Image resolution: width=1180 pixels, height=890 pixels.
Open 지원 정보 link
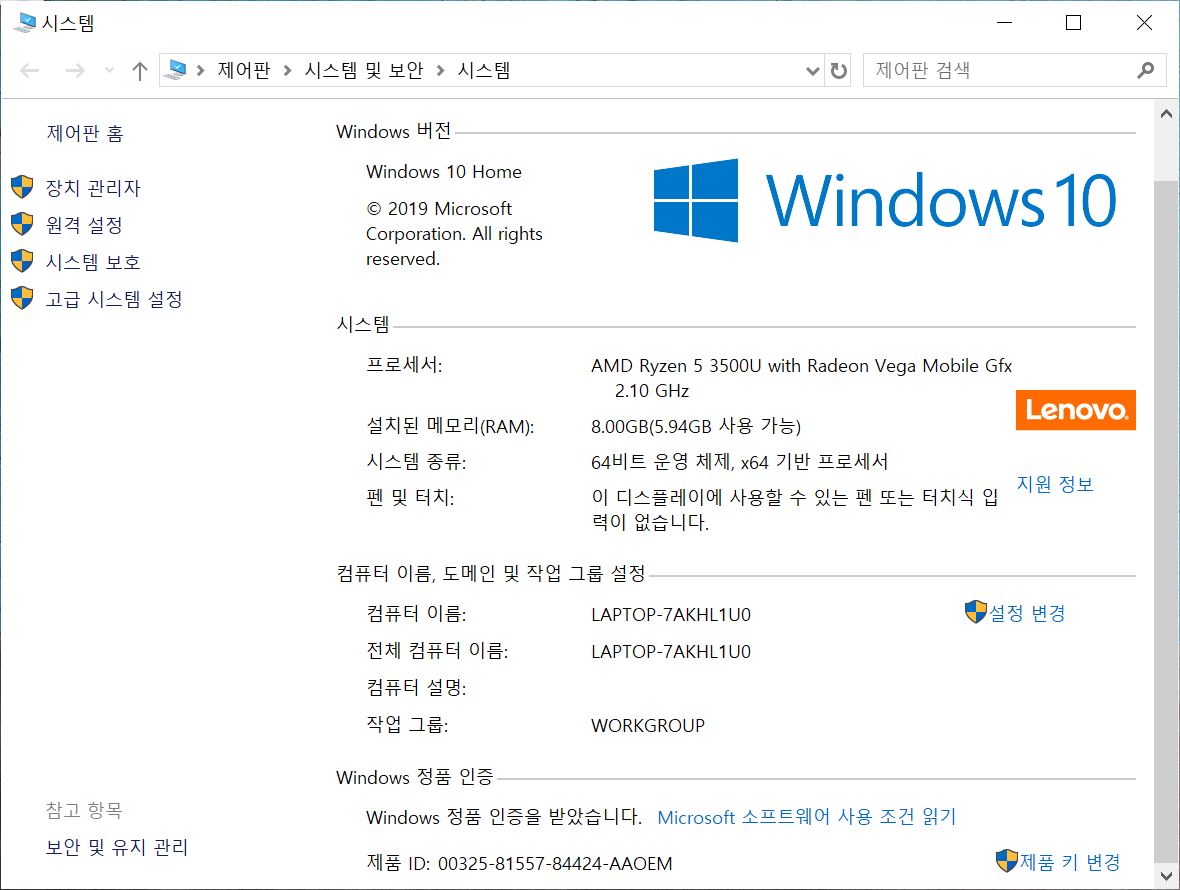coord(1055,484)
